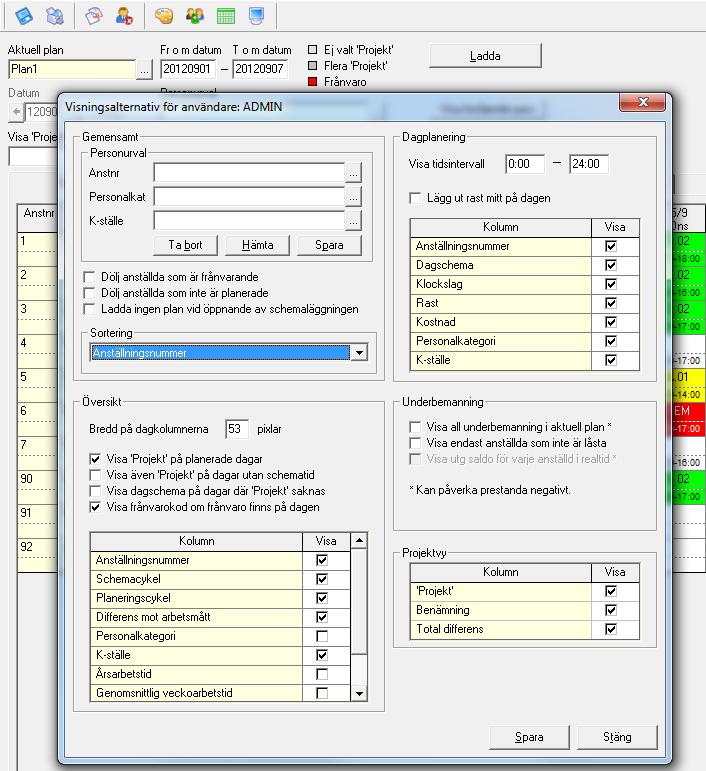706x771 pixels.
Task: Click the bottom Spara button of dialog
Action: [x=529, y=737]
